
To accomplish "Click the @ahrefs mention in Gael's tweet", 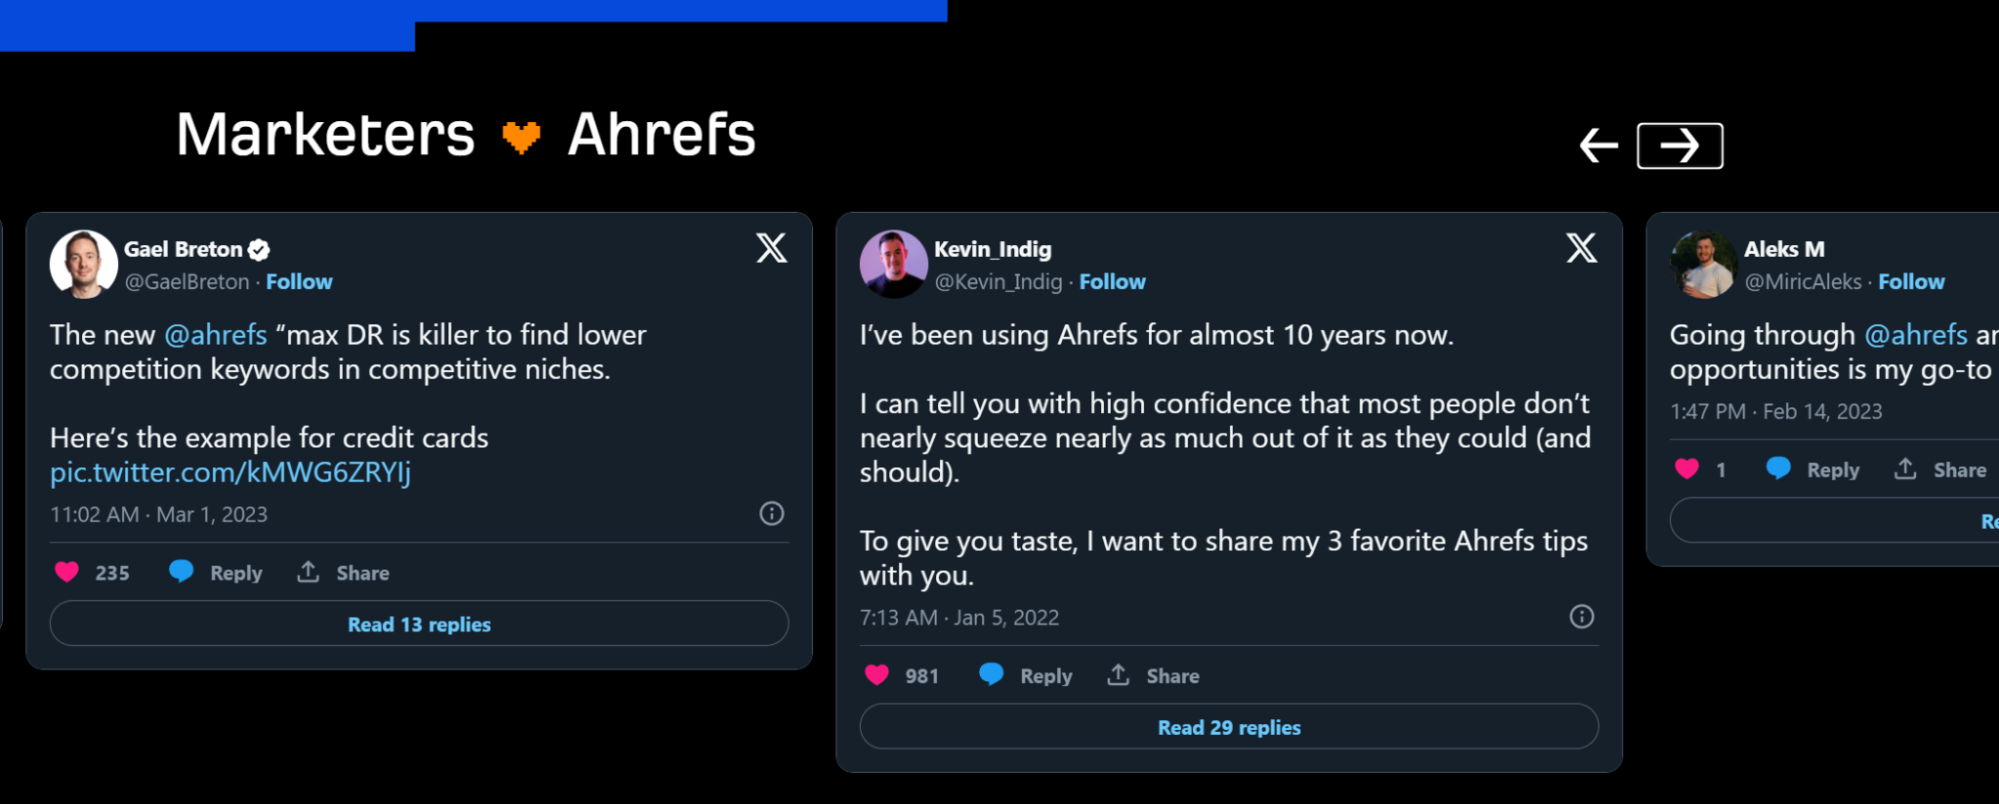I will (215, 335).
